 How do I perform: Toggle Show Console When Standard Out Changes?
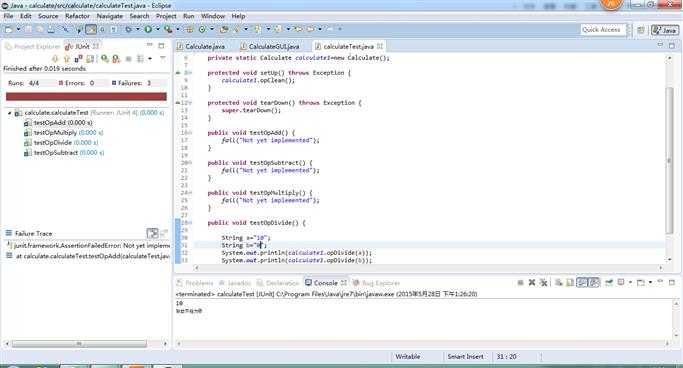[x=582, y=283]
